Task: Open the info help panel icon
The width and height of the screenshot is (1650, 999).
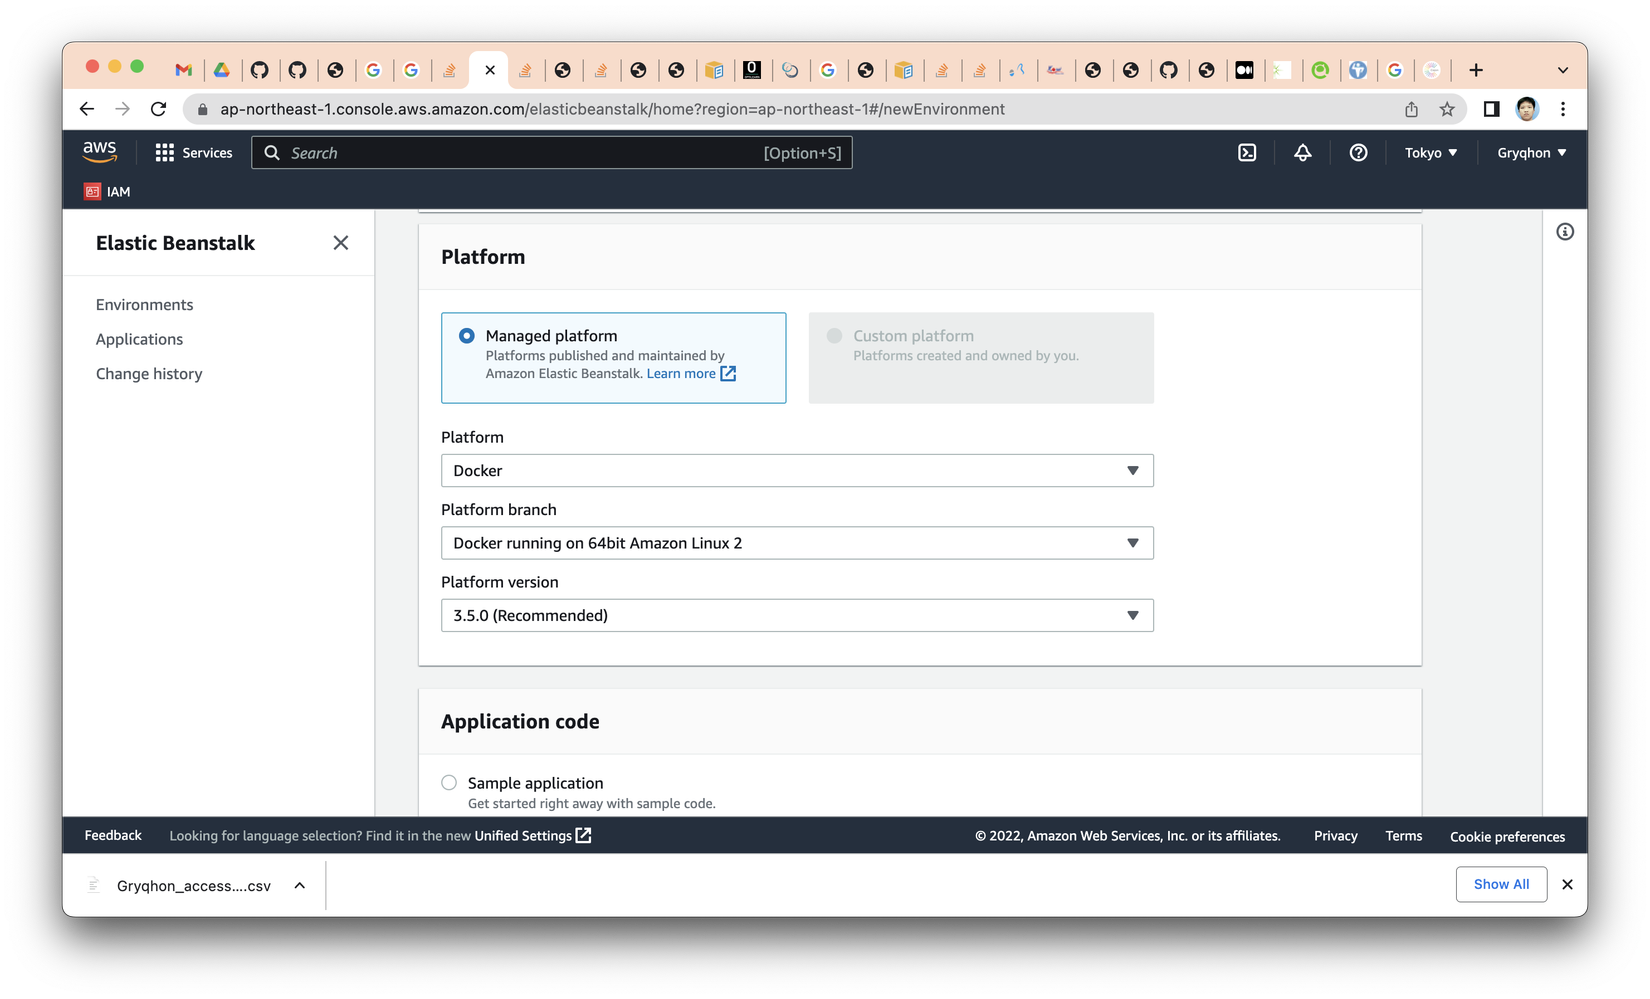Action: tap(1565, 232)
